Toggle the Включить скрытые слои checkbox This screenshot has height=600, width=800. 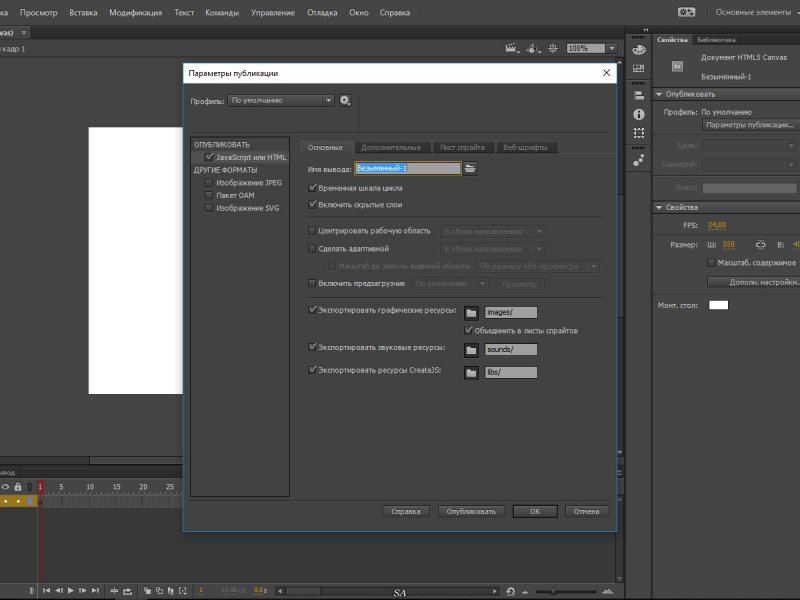(x=312, y=204)
